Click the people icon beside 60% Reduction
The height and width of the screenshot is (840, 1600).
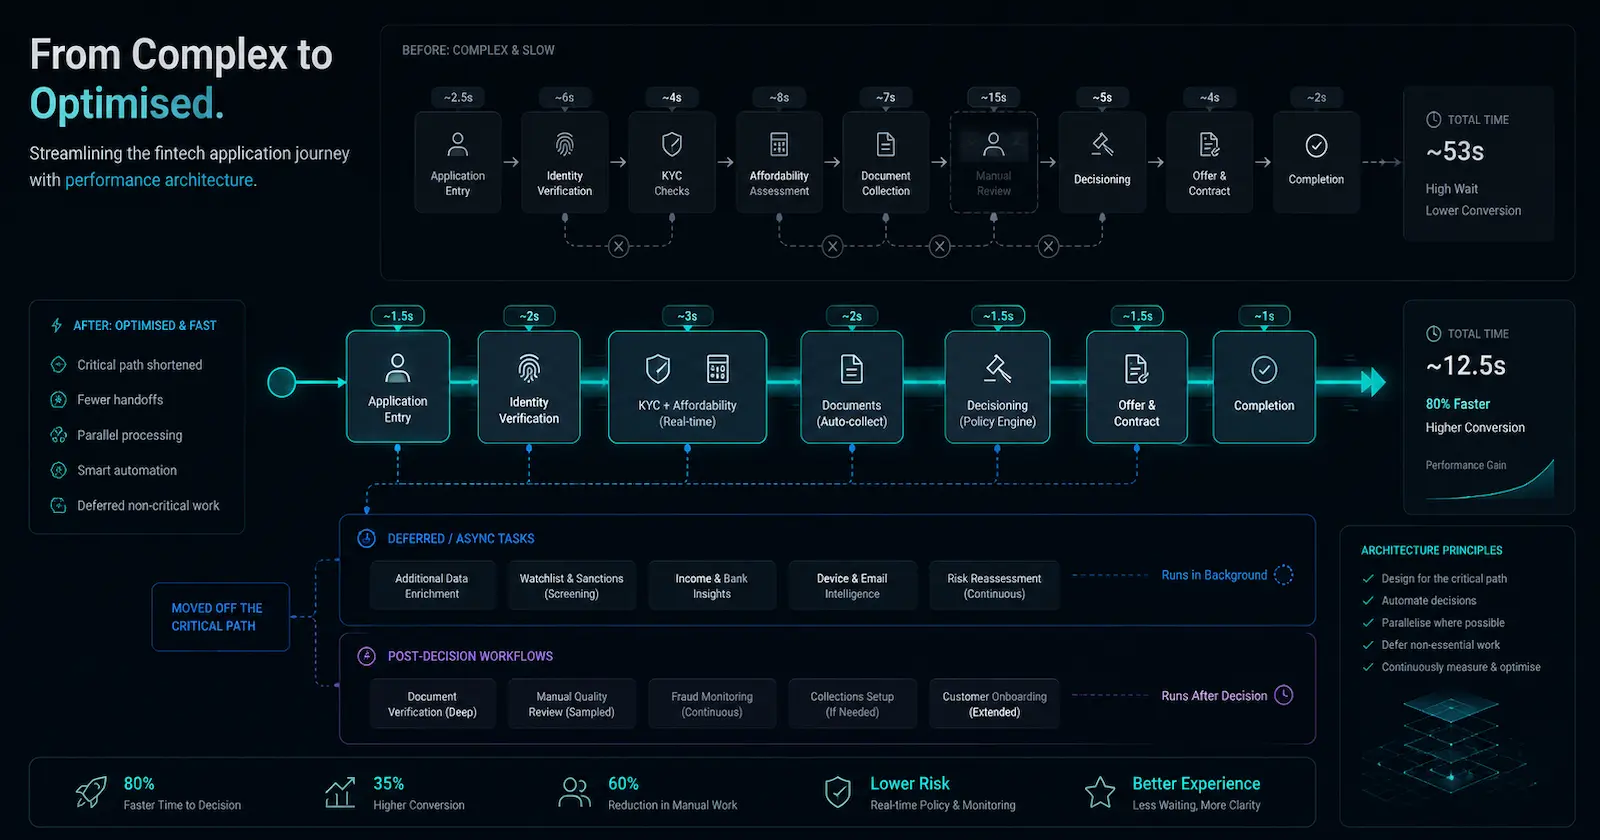coord(574,792)
